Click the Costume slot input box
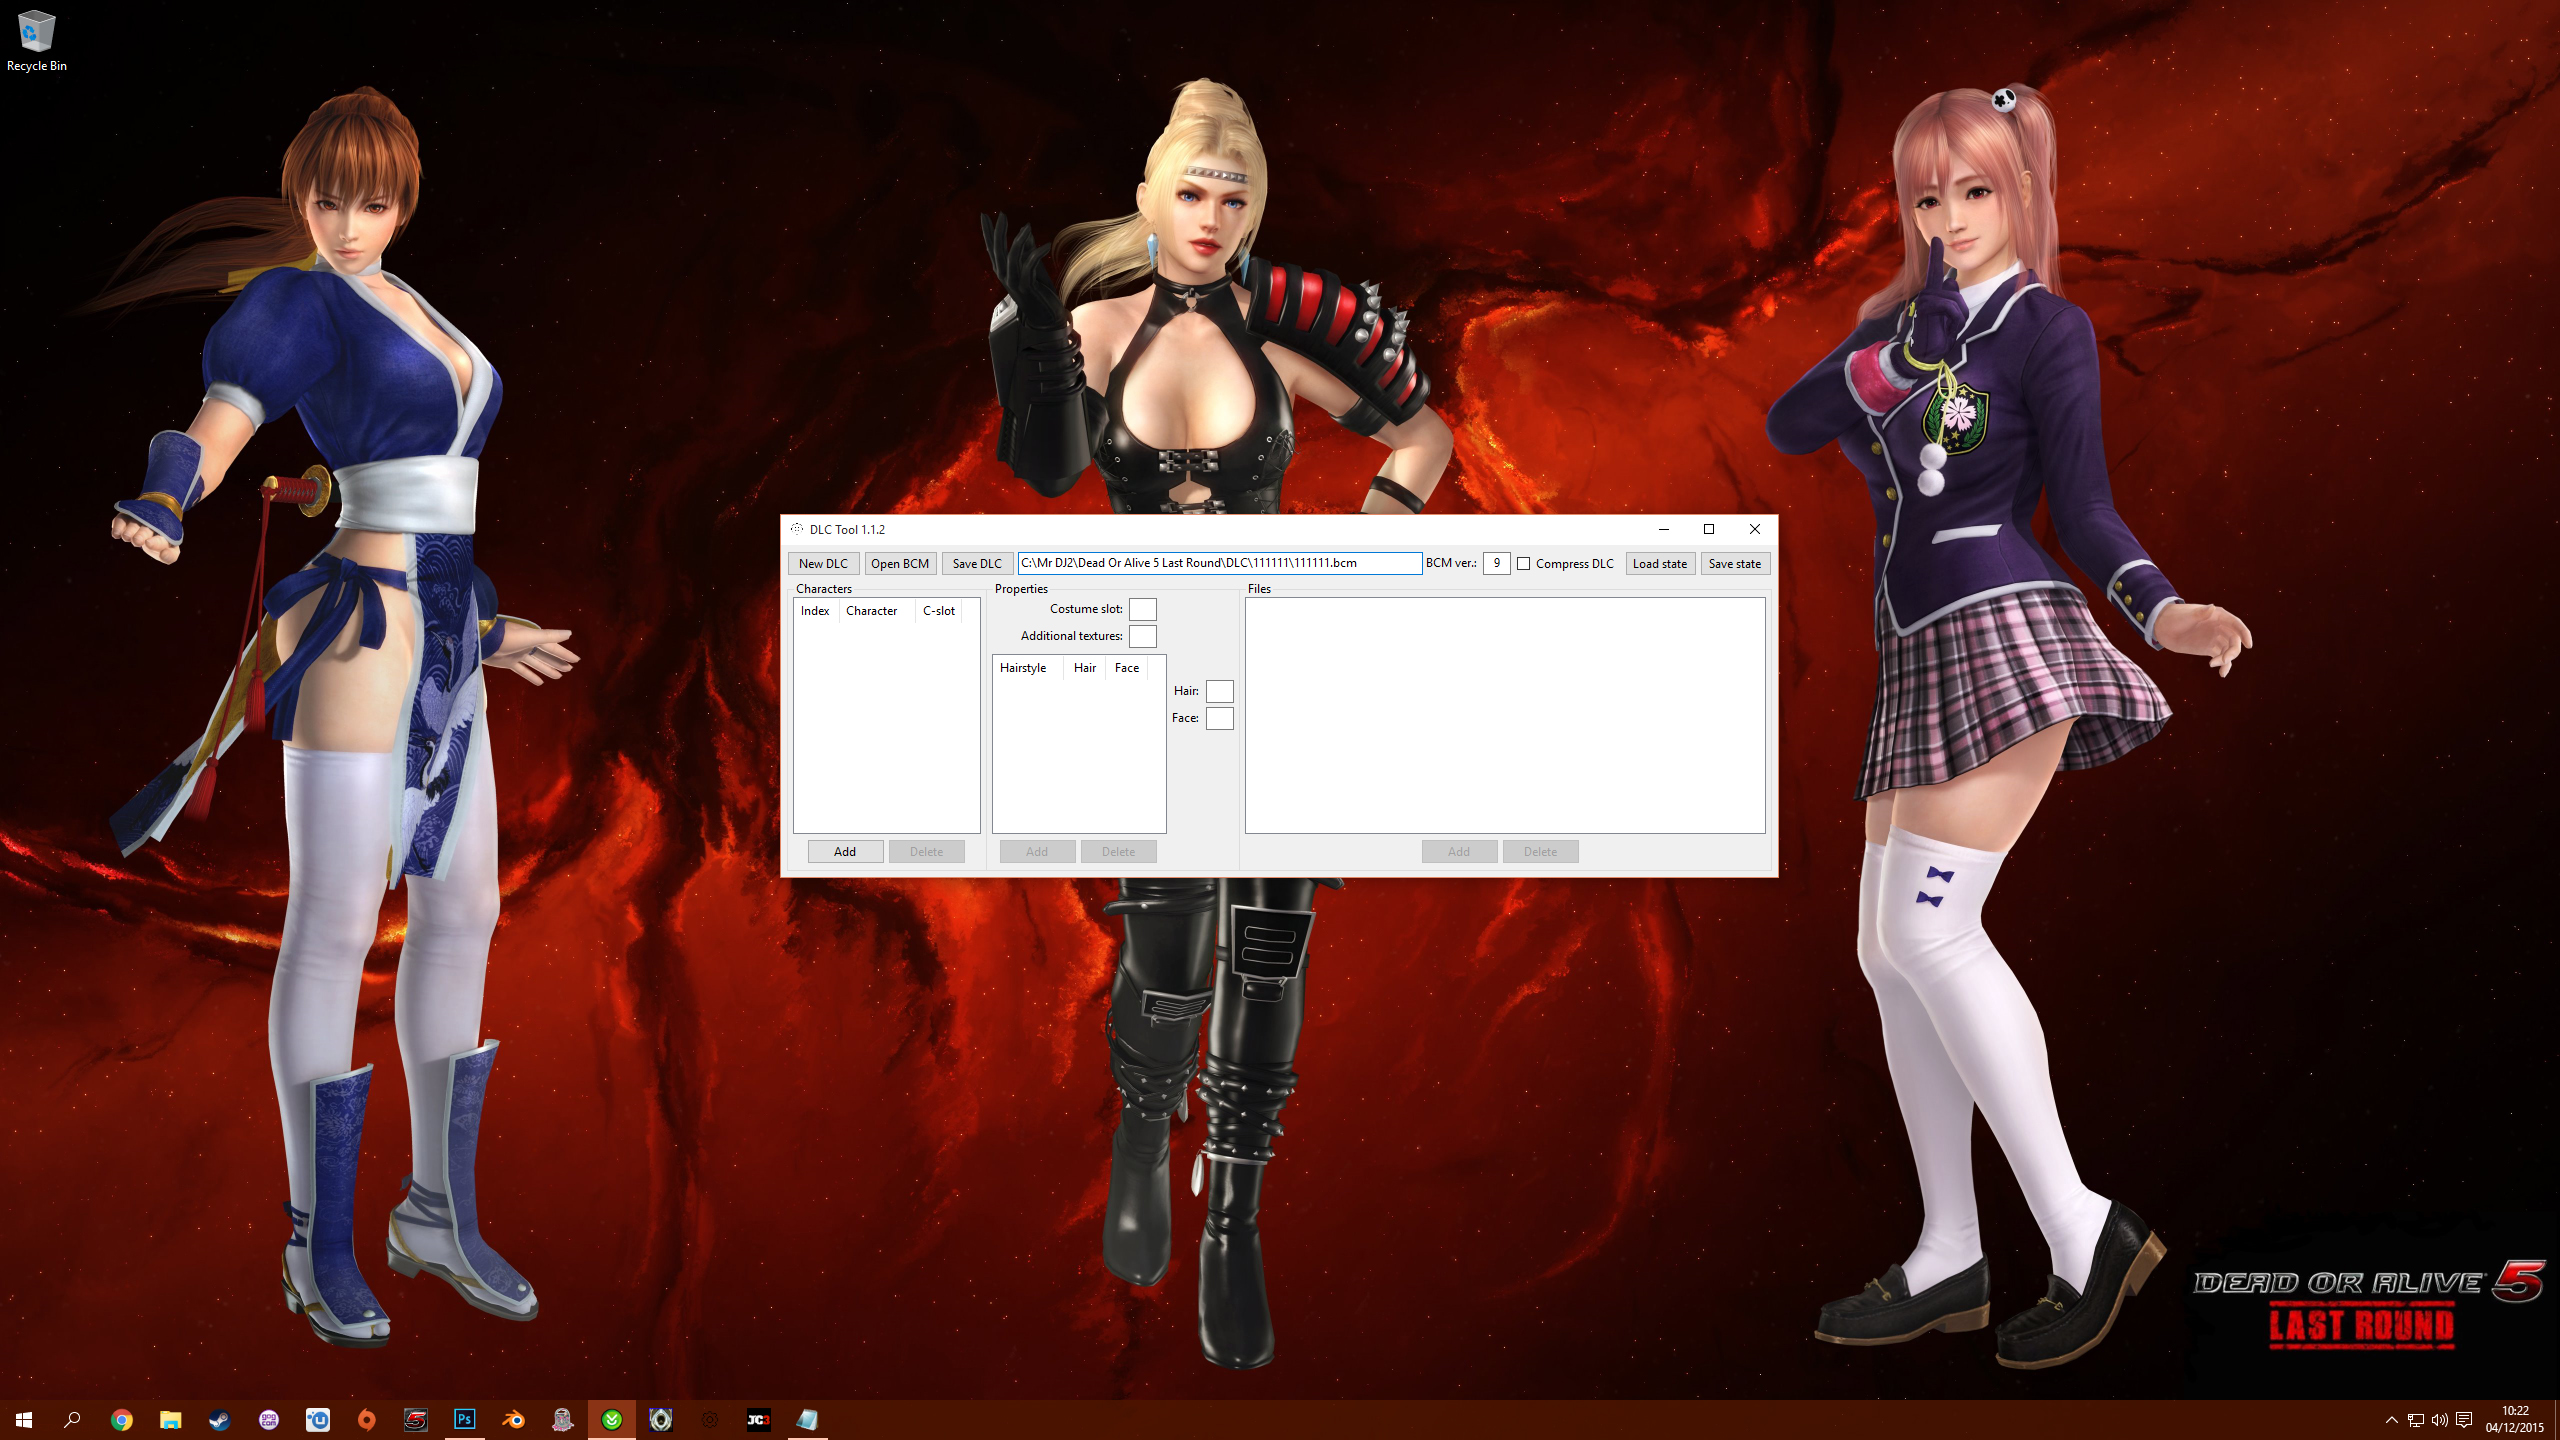Viewport: 2560px width, 1440px height. point(1142,609)
